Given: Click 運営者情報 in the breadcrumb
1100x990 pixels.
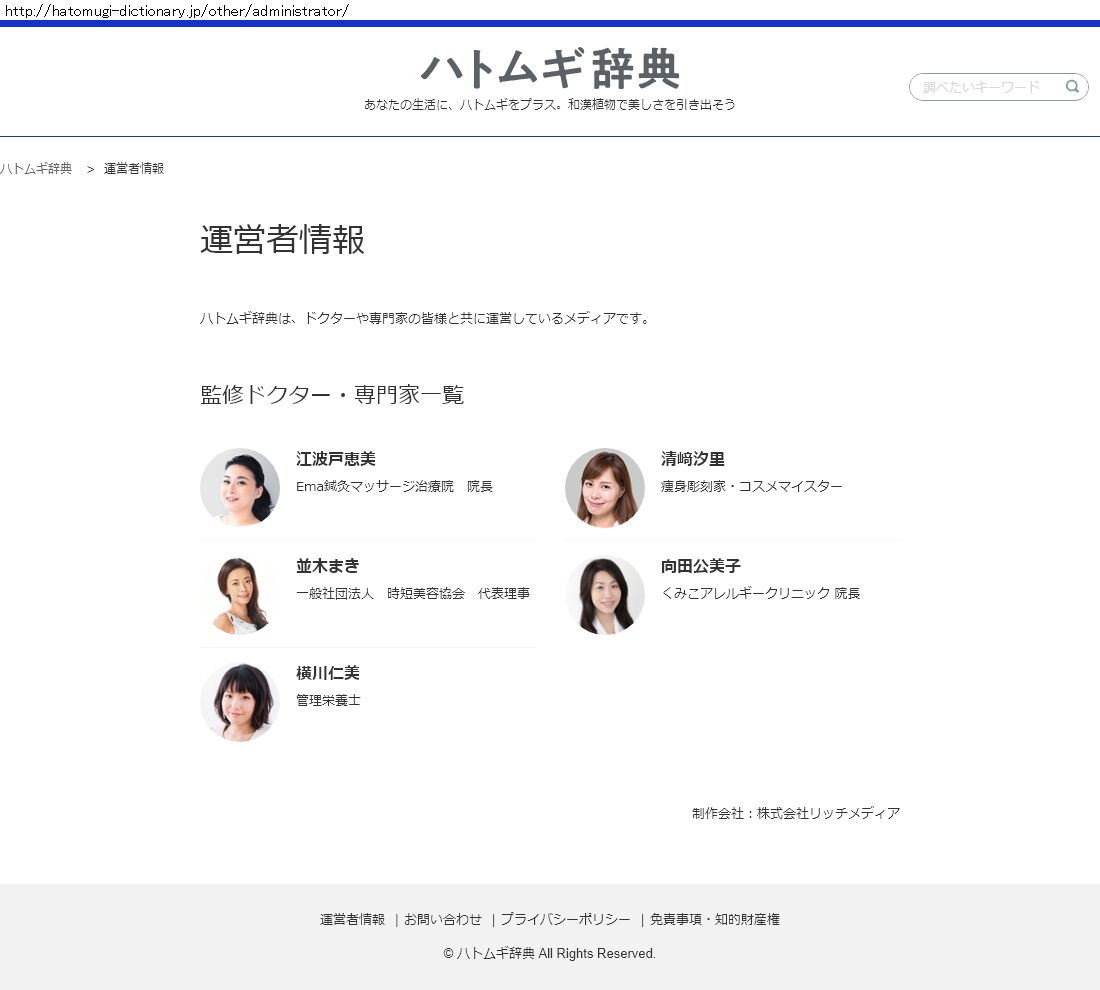Looking at the screenshot, I should pyautogui.click(x=134, y=169).
